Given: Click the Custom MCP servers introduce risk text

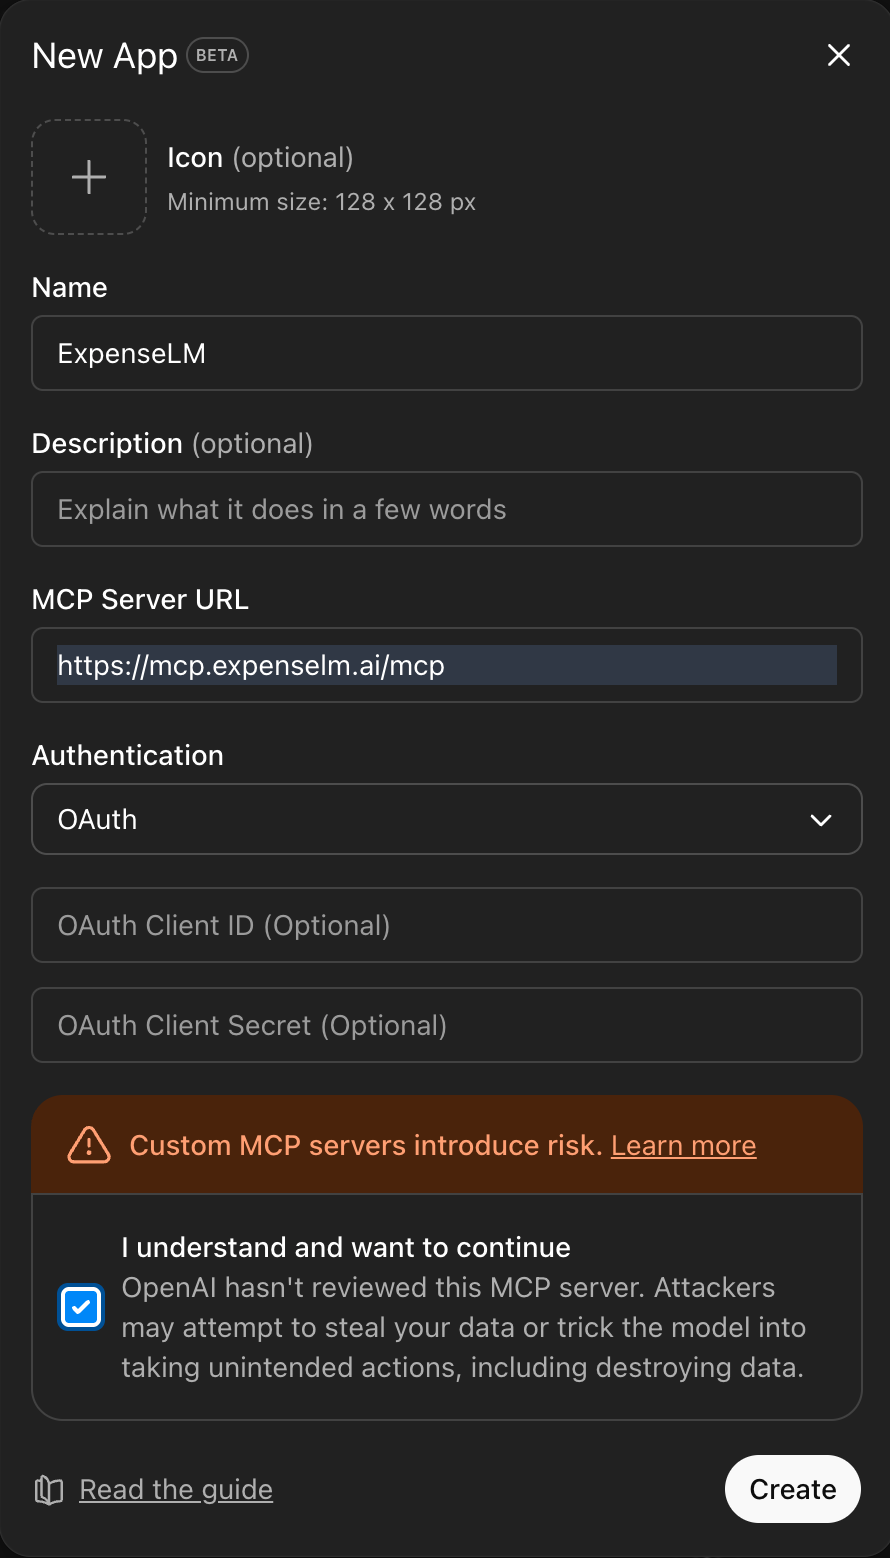Looking at the screenshot, I should [366, 1145].
